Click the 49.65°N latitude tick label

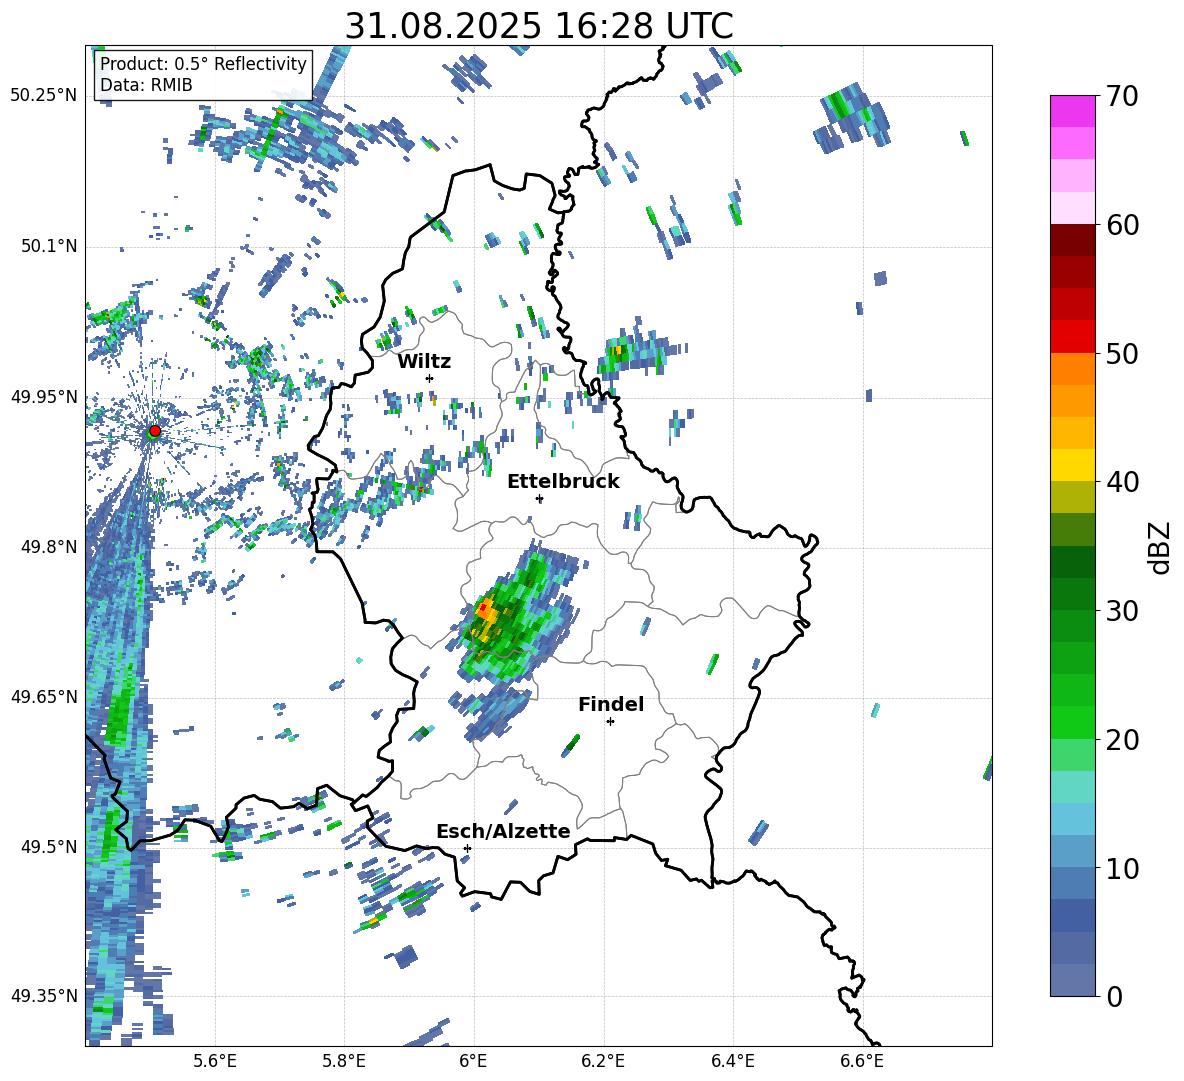coord(44,696)
